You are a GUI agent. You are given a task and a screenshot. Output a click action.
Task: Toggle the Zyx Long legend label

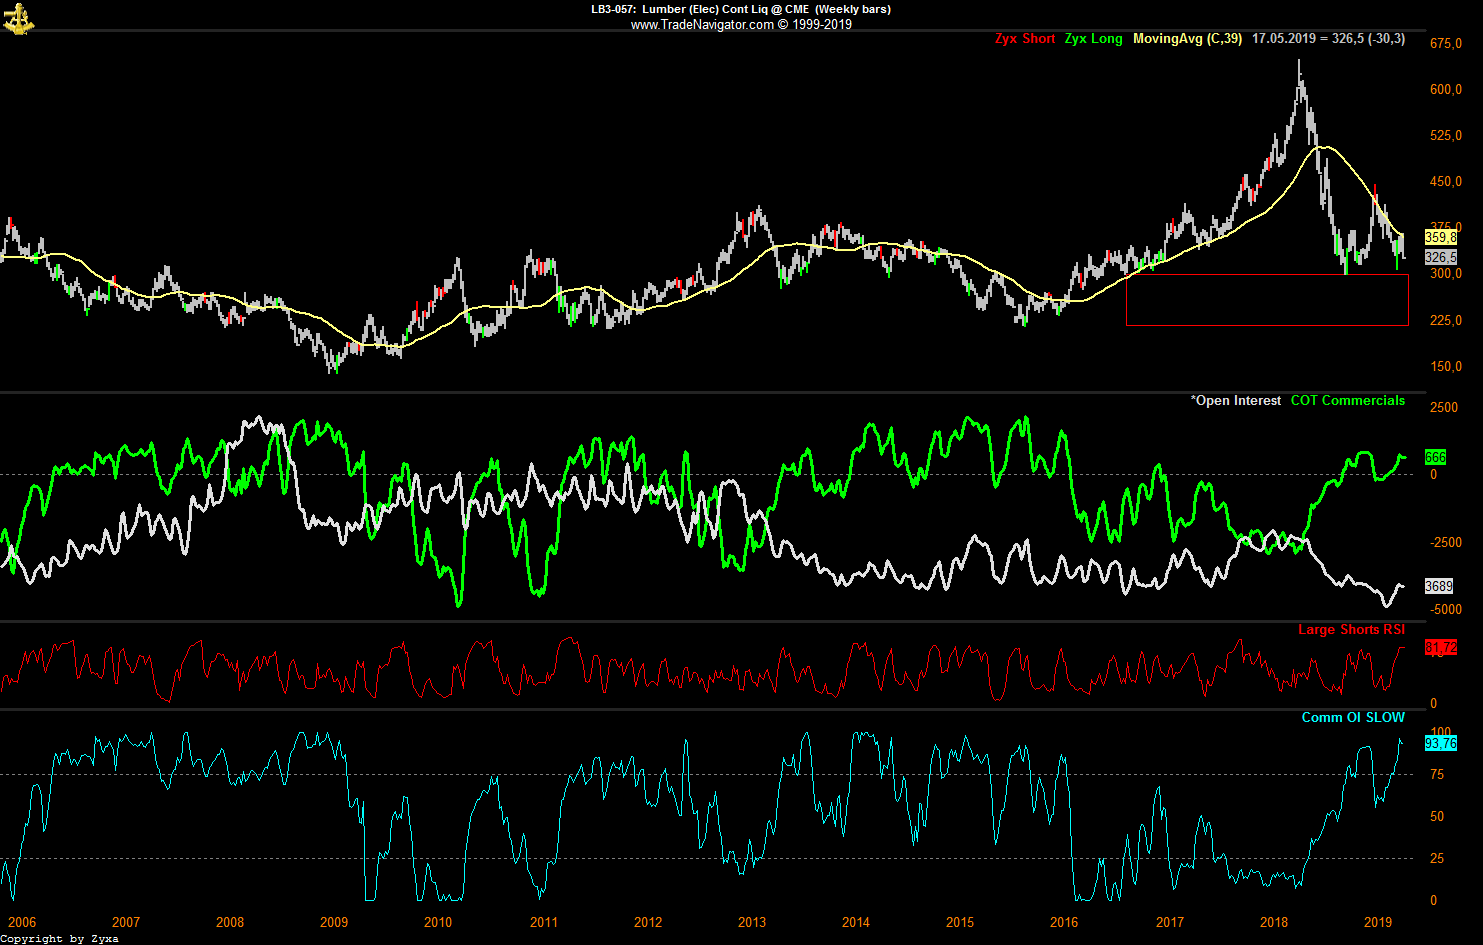tap(1093, 39)
